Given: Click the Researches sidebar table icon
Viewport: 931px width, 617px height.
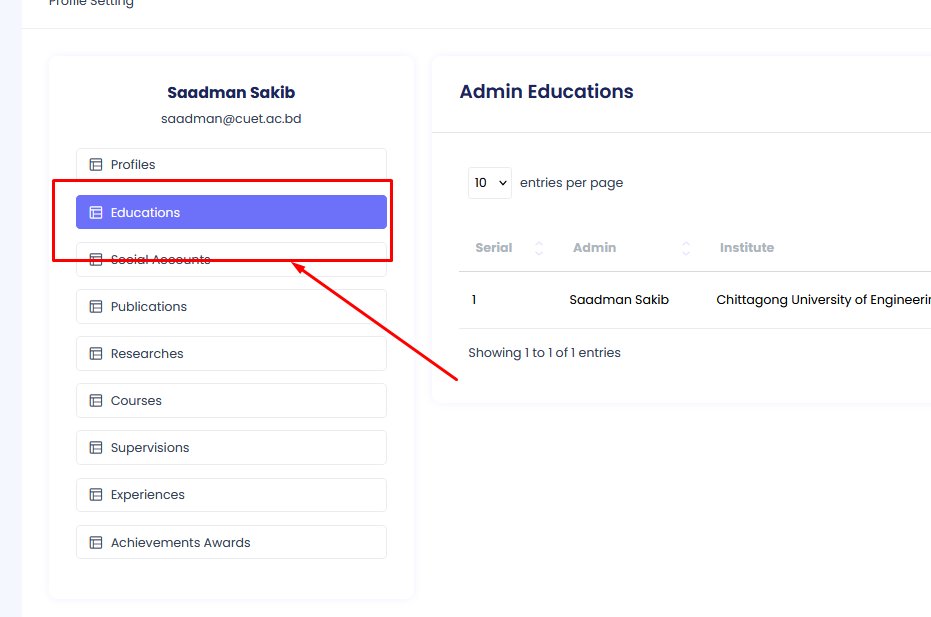Looking at the screenshot, I should 96,354.
